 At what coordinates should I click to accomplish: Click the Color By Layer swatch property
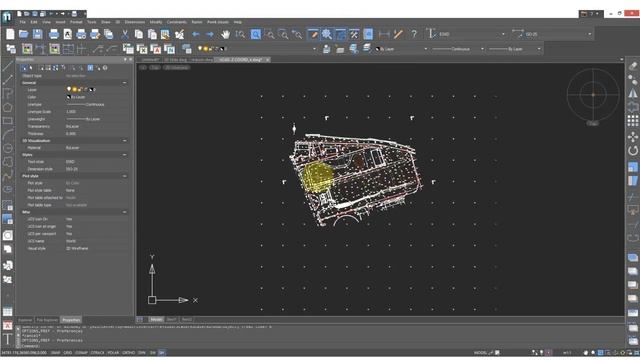pos(69,97)
